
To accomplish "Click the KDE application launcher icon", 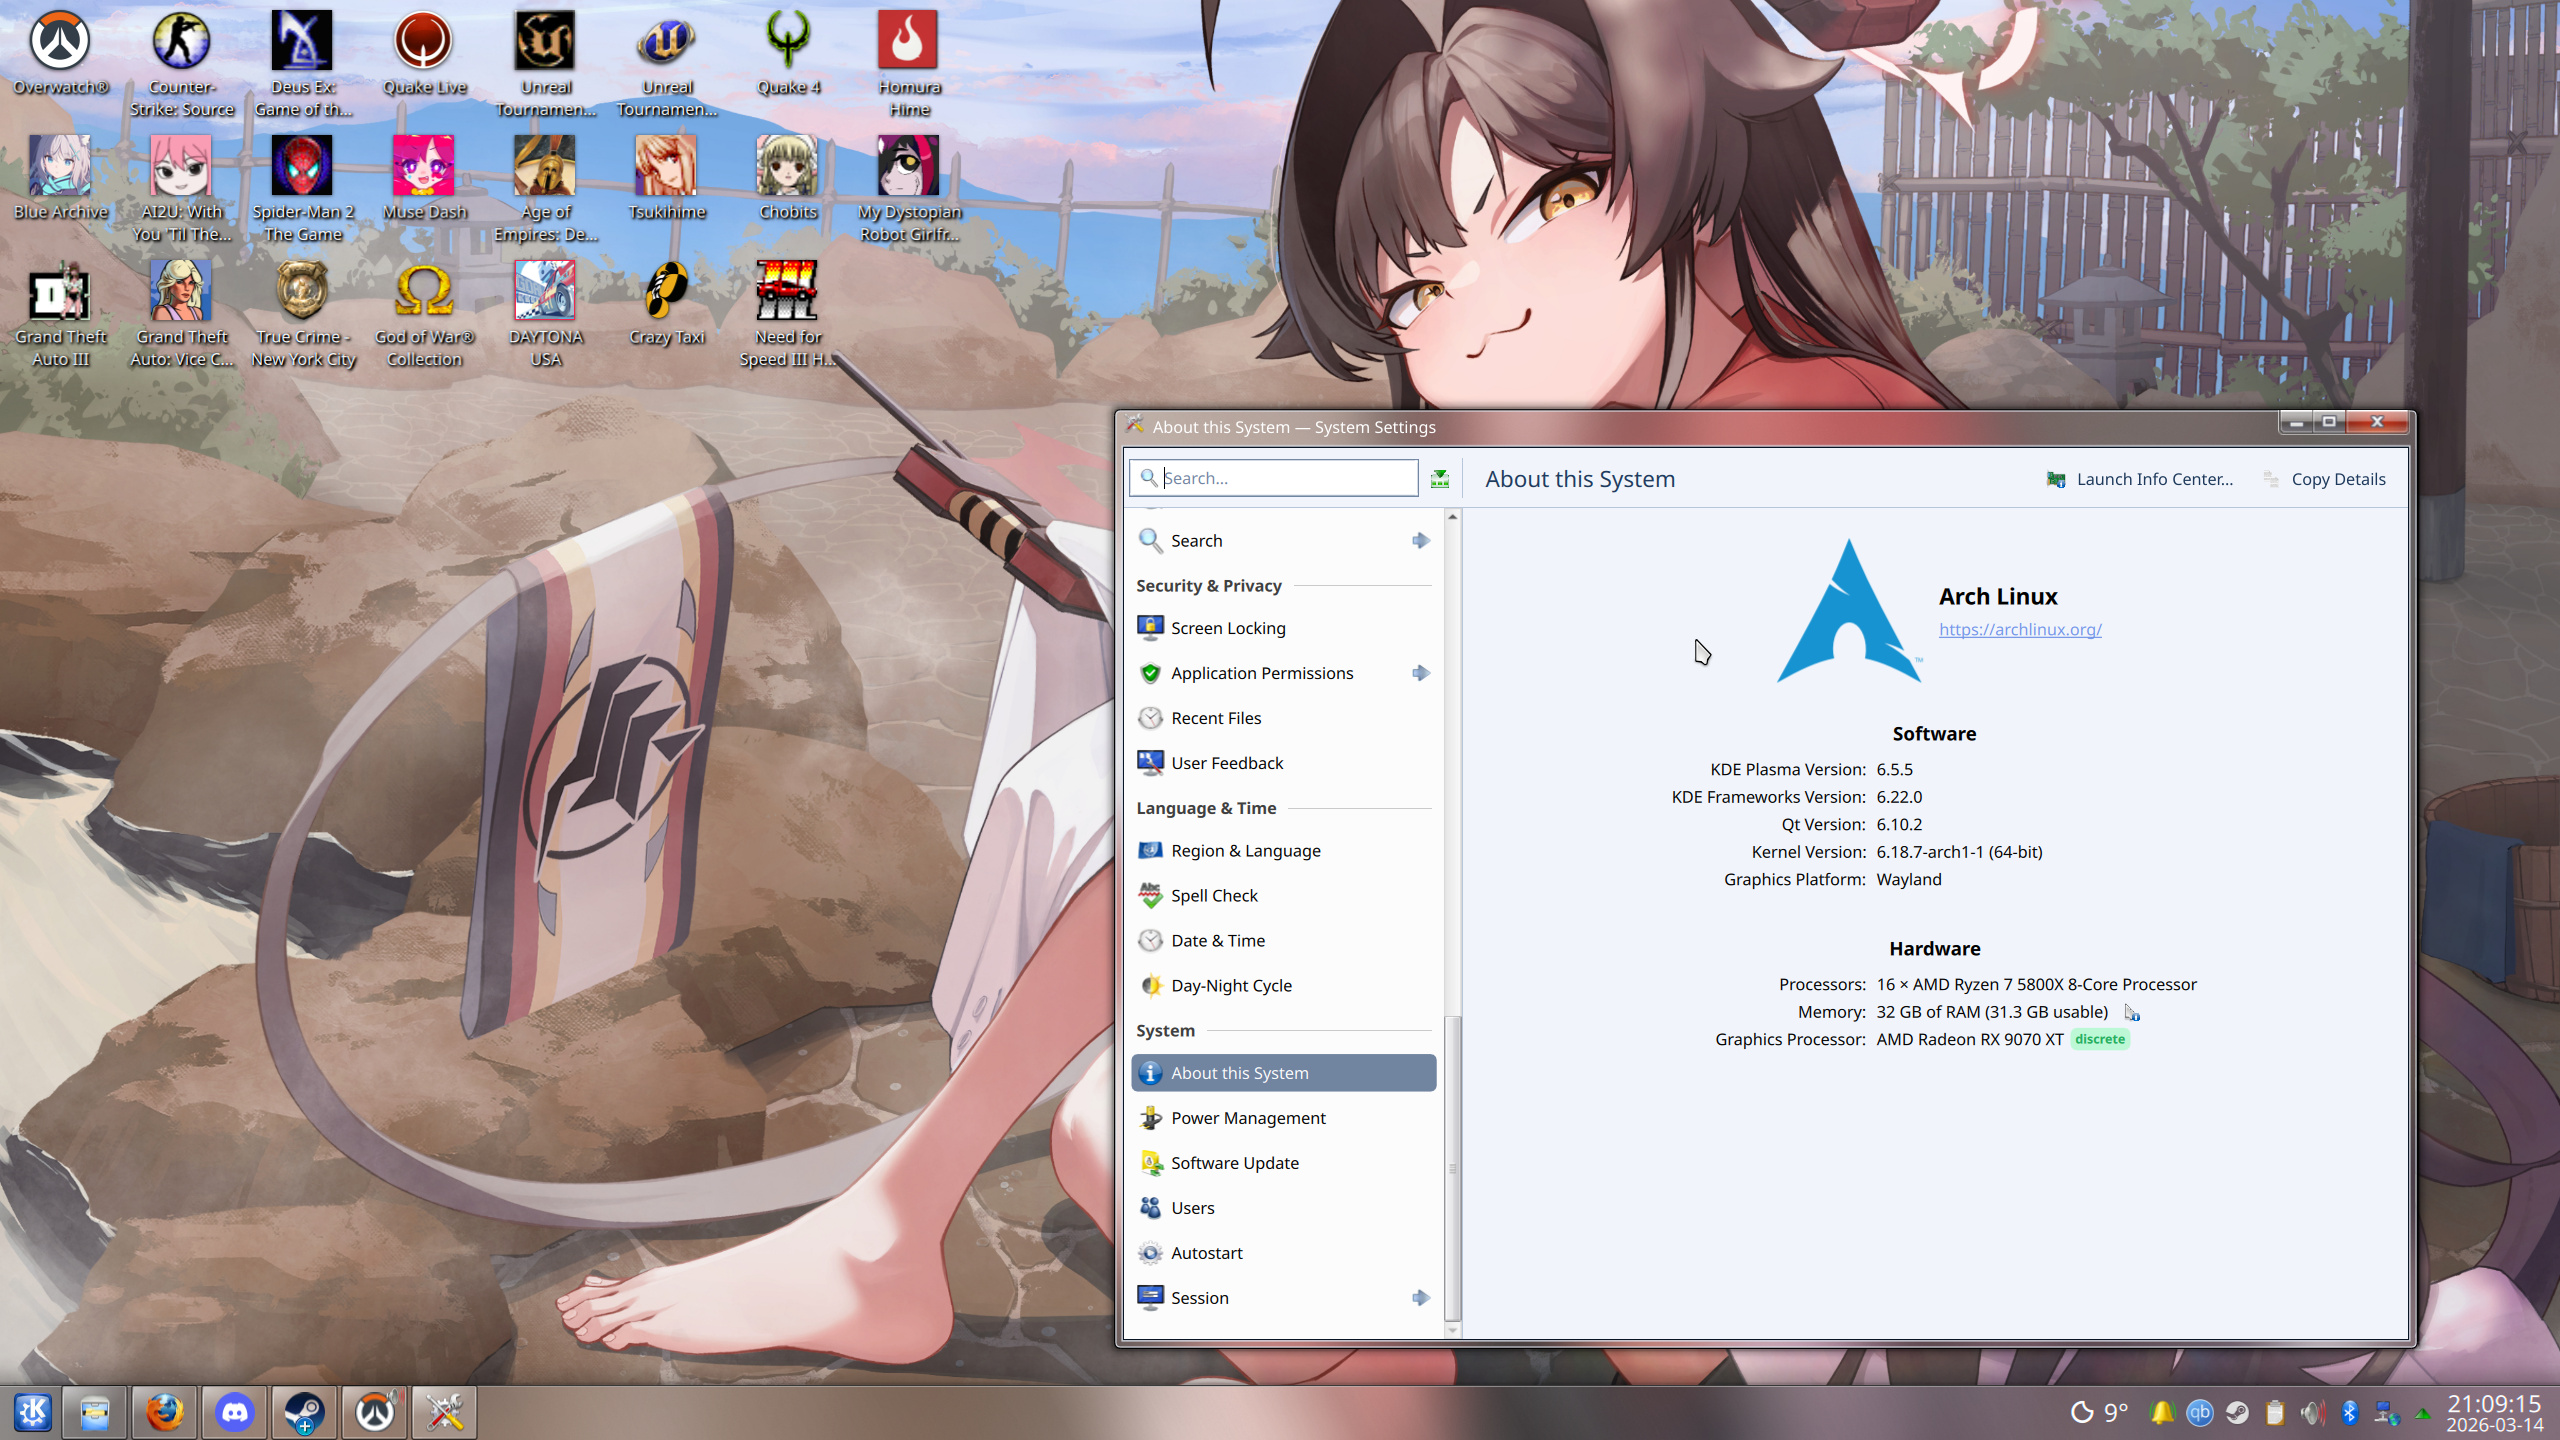I will 33,1412.
